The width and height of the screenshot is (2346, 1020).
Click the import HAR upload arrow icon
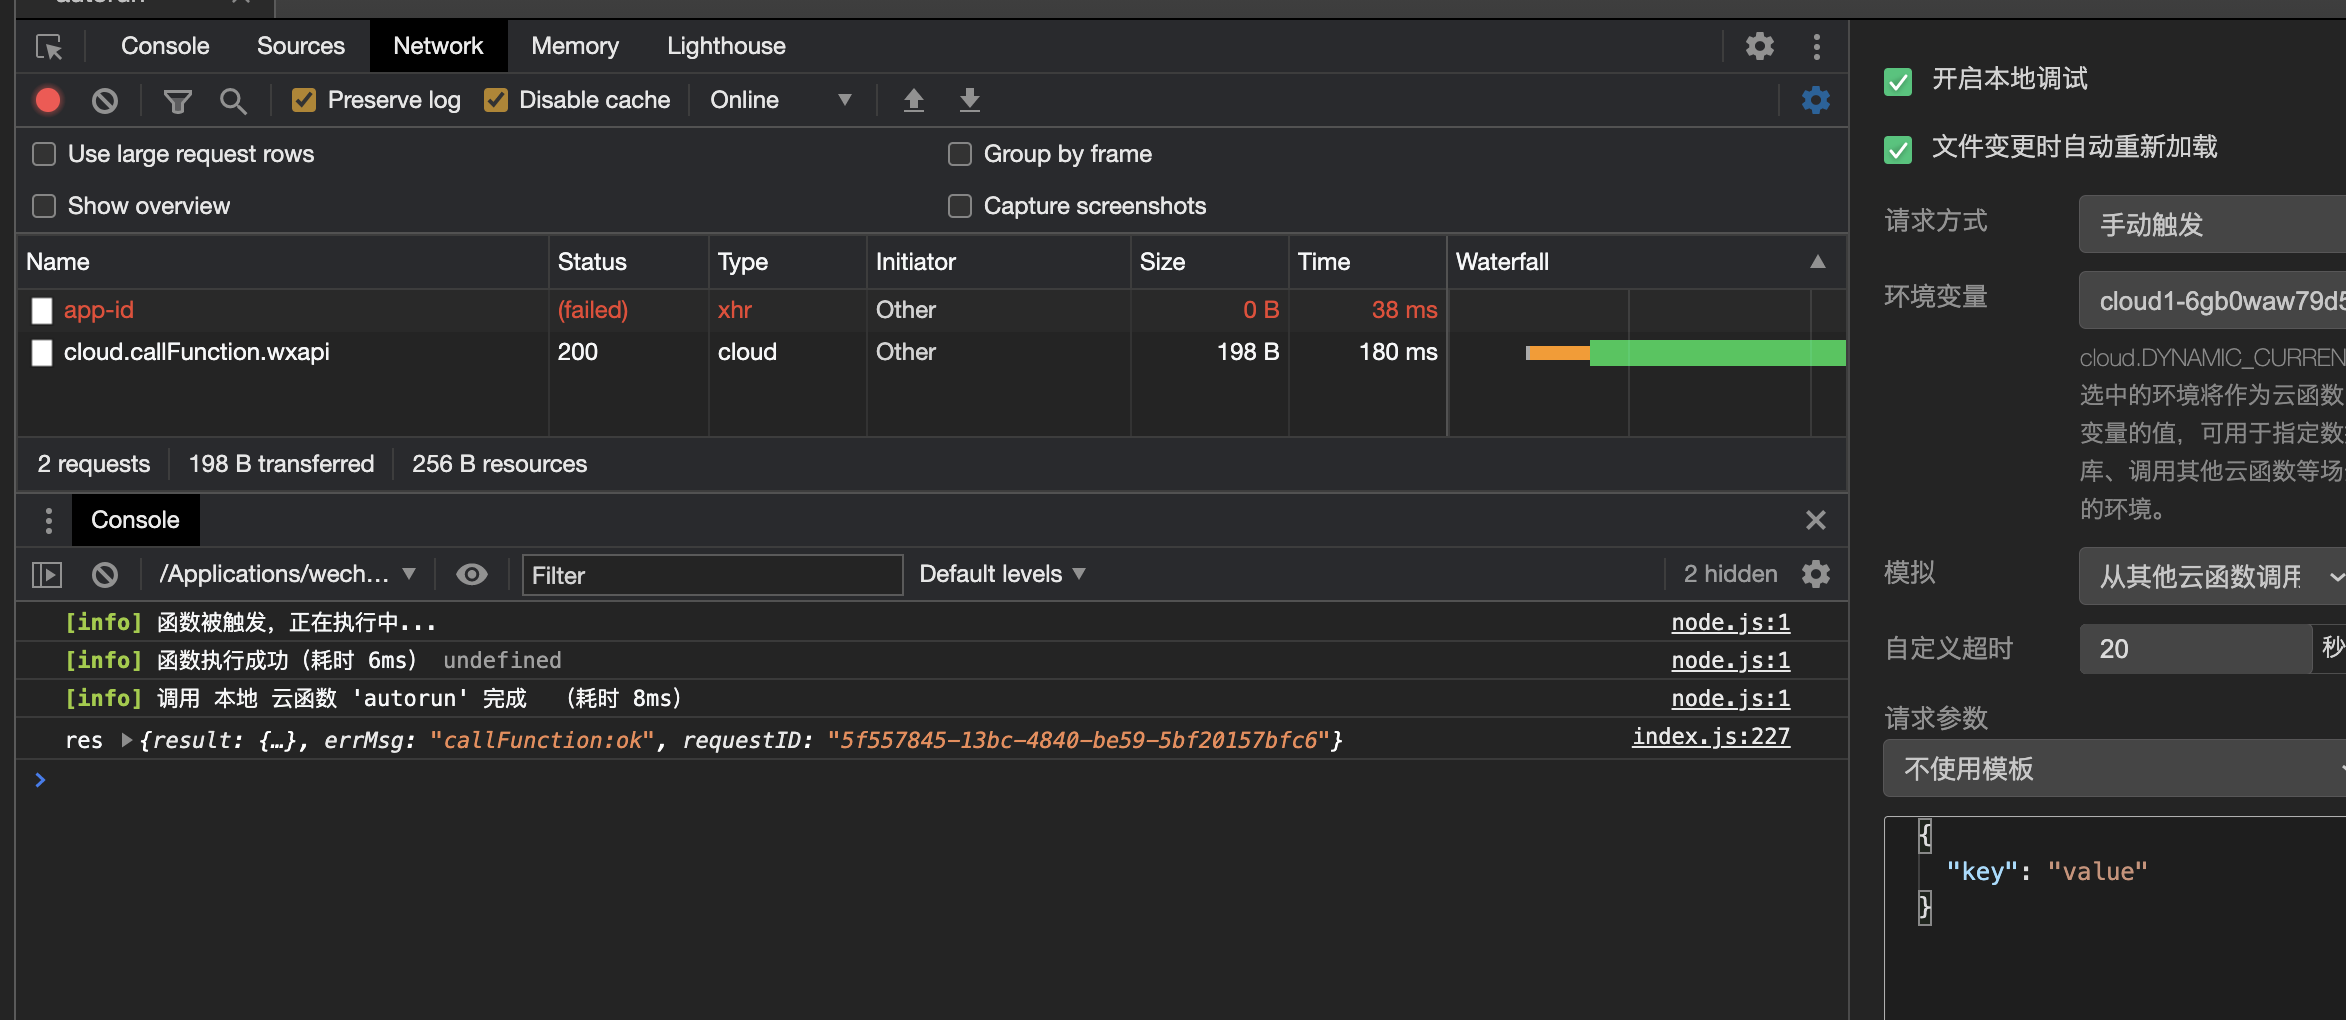[913, 100]
